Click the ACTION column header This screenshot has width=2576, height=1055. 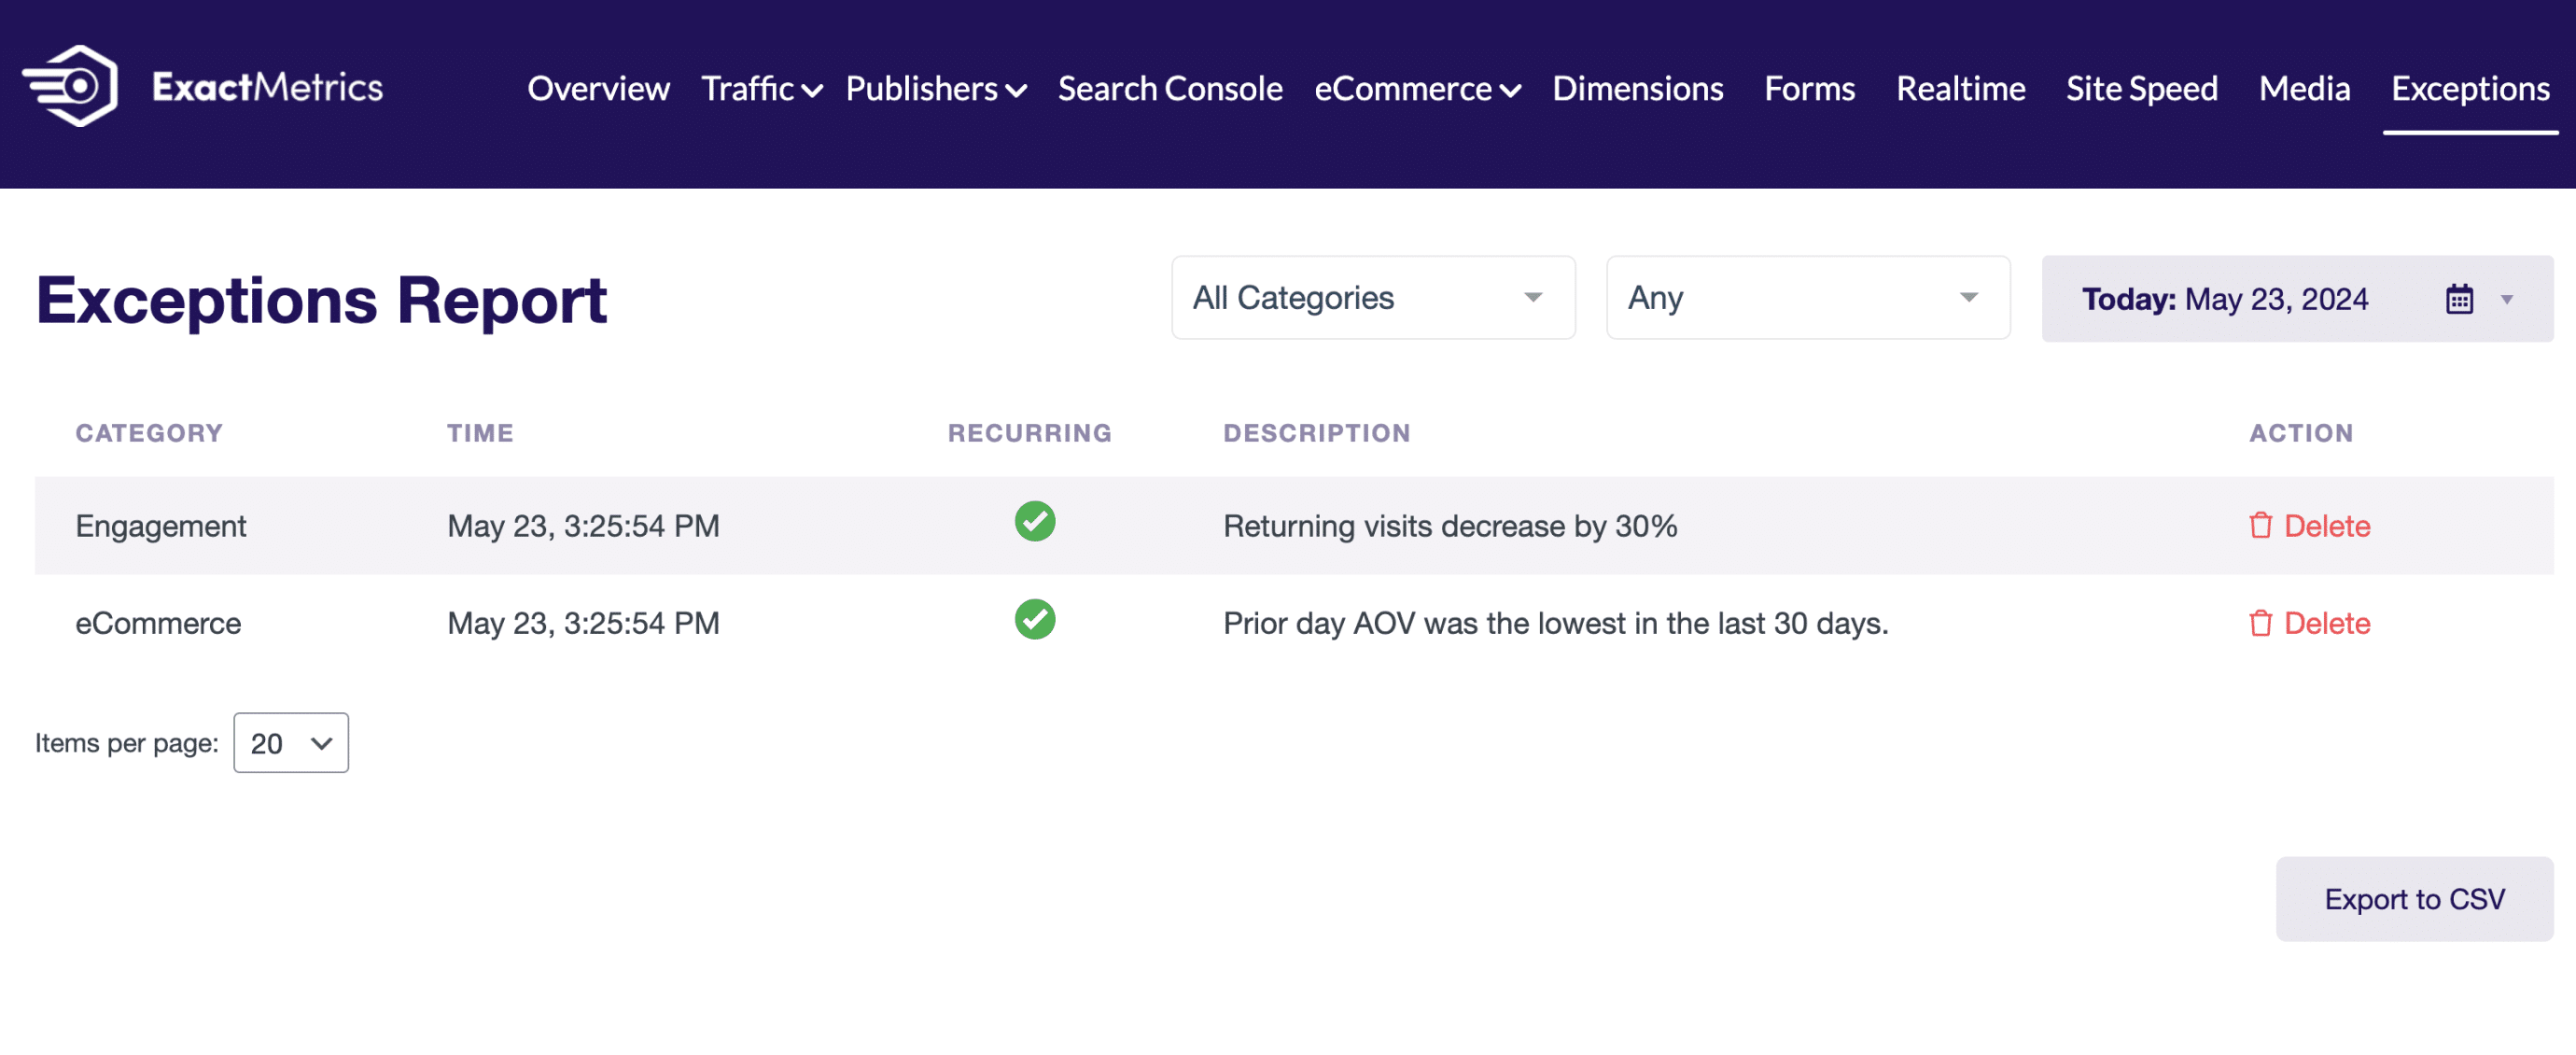tap(2300, 432)
